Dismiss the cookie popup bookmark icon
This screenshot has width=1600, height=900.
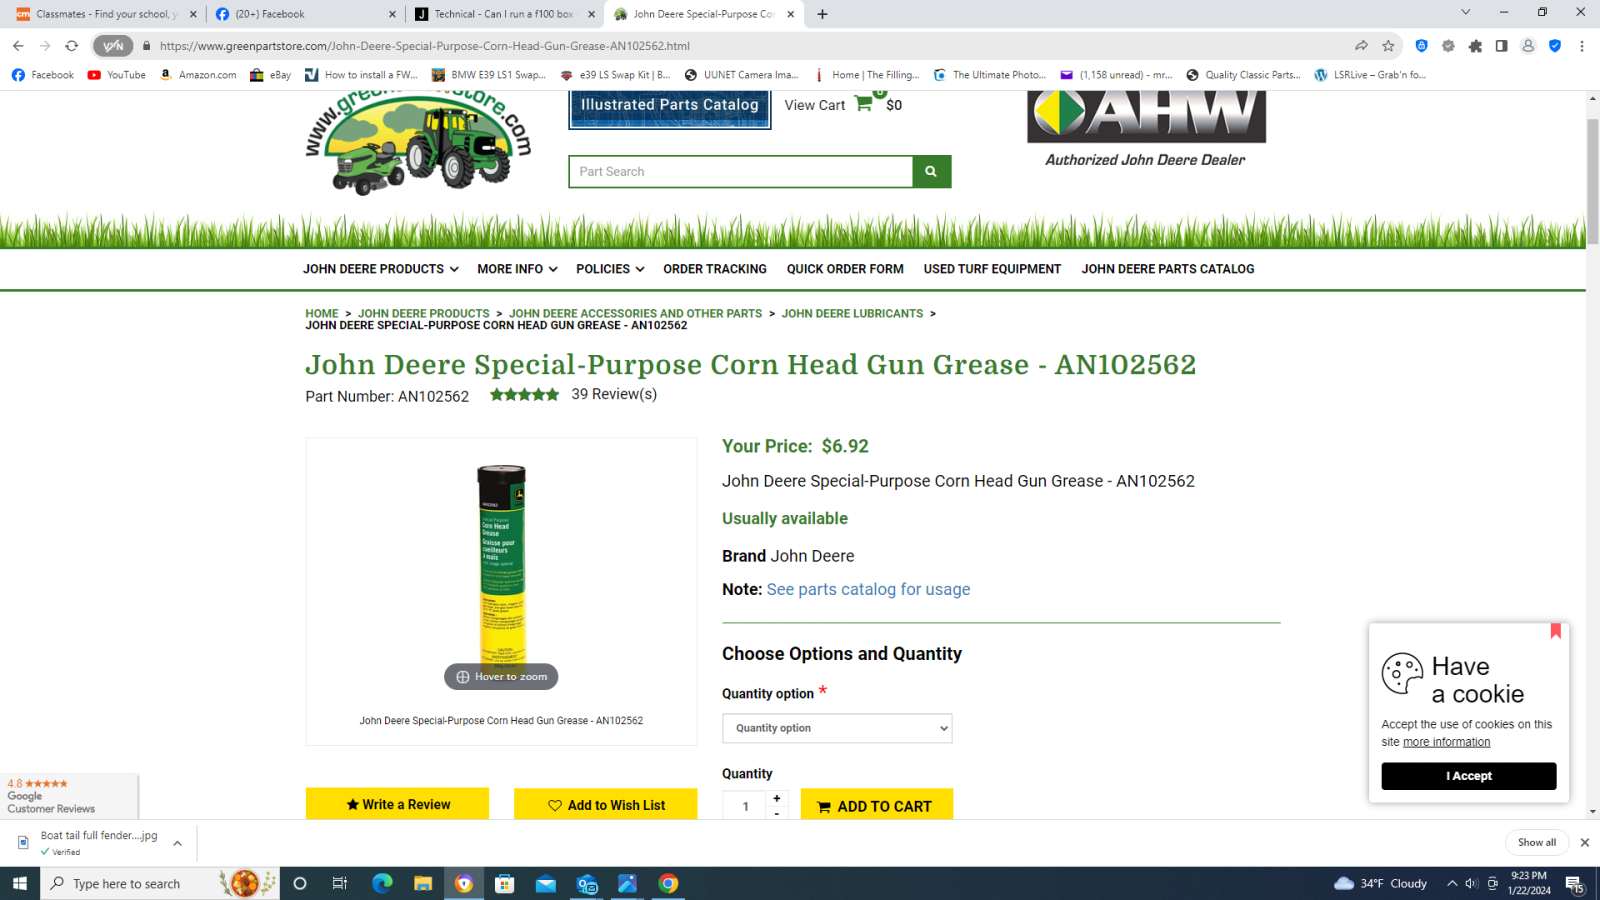click(1556, 631)
